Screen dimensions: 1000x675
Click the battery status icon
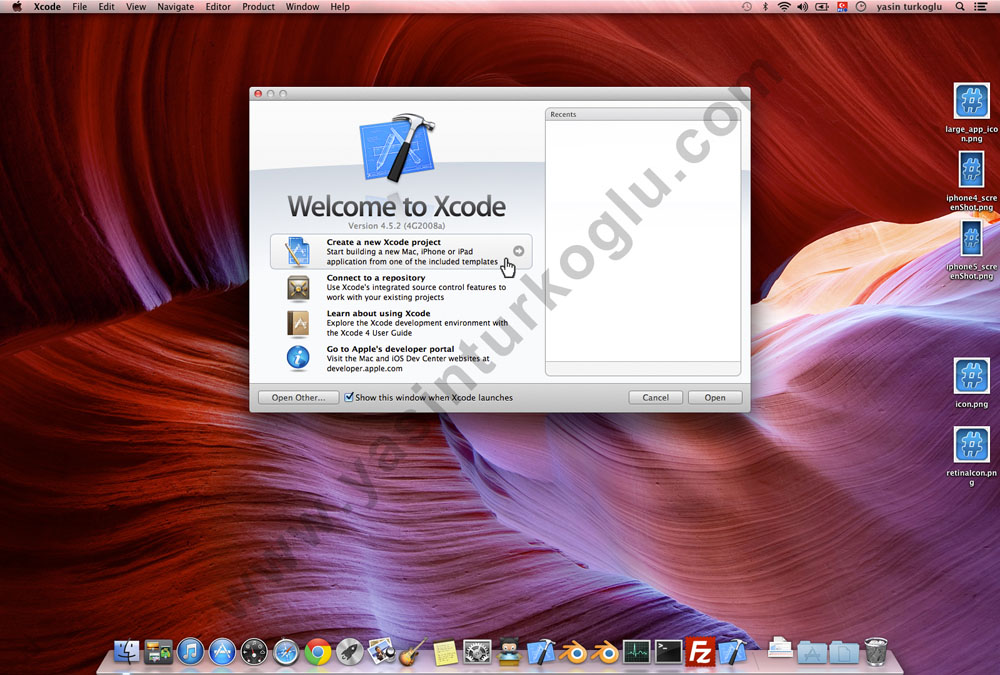pyautogui.click(x=822, y=6)
